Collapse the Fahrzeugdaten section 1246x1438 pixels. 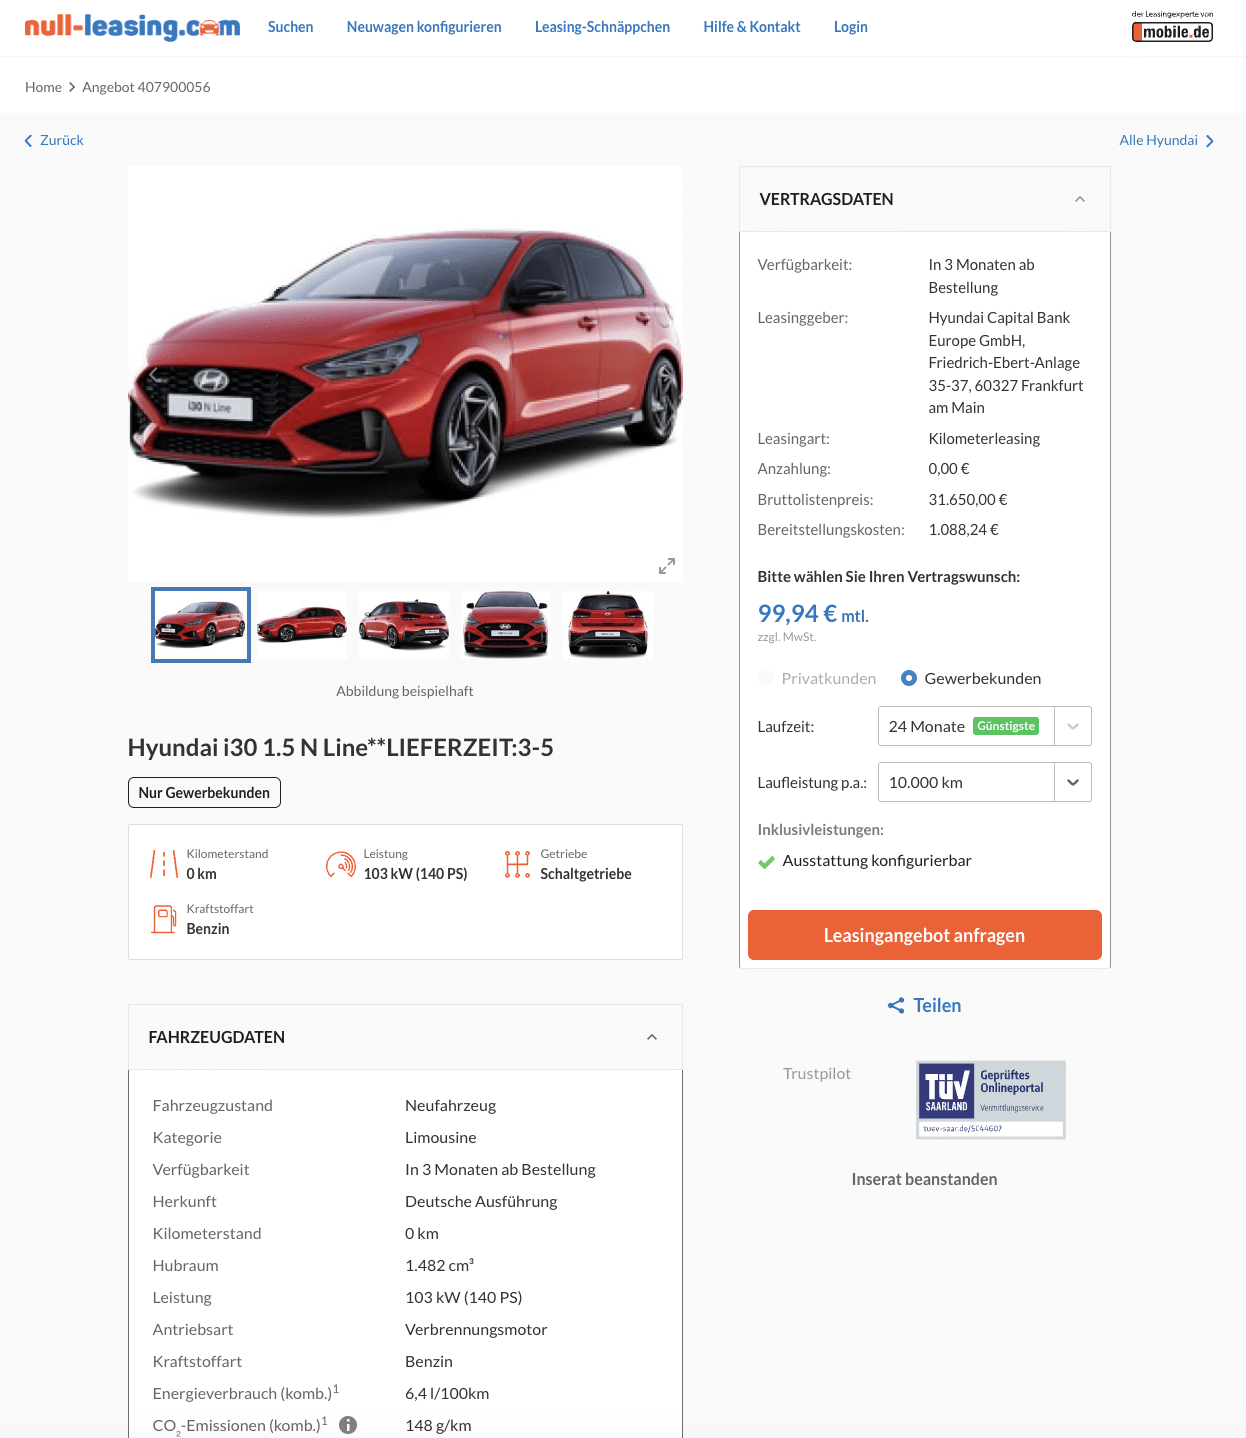pos(652,1037)
